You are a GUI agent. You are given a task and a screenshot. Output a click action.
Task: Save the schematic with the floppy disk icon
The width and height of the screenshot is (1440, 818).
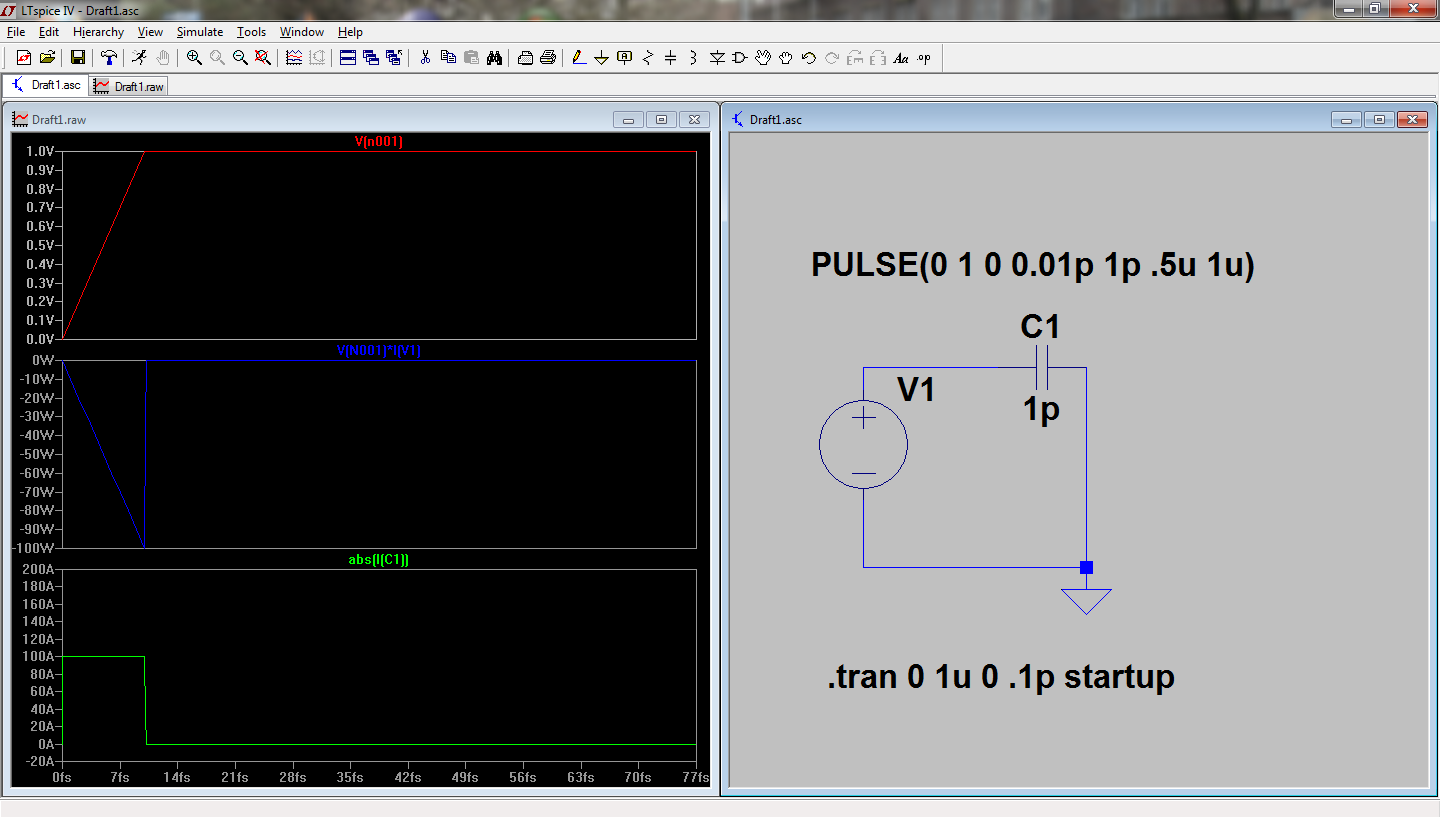(x=77, y=58)
